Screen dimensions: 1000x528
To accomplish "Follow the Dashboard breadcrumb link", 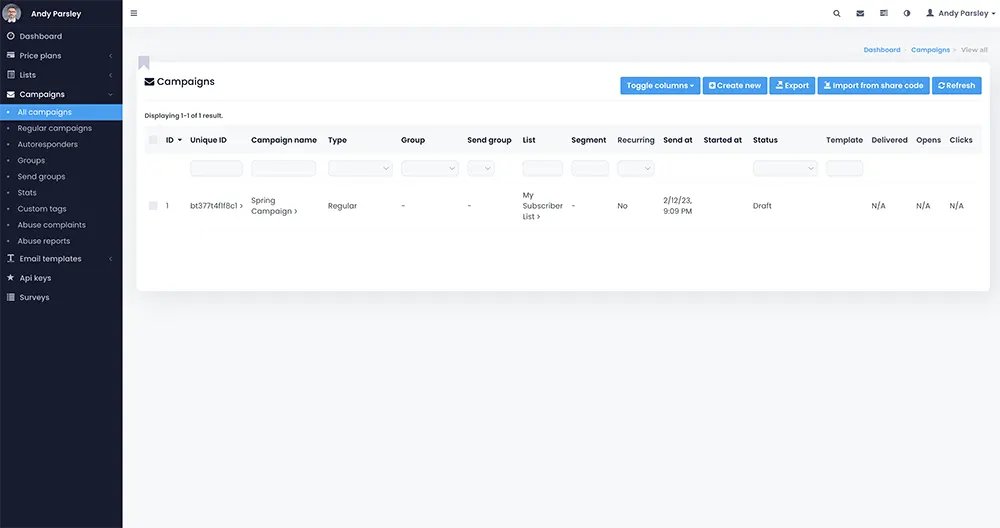I will (x=882, y=50).
